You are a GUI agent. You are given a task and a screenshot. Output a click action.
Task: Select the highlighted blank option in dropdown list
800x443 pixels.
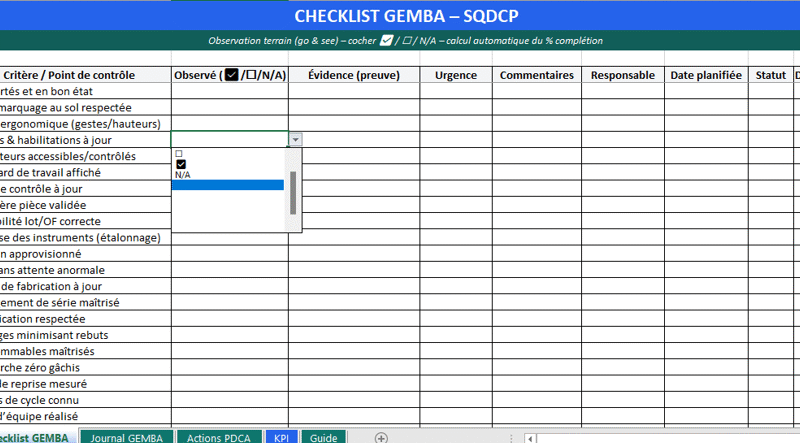point(228,185)
